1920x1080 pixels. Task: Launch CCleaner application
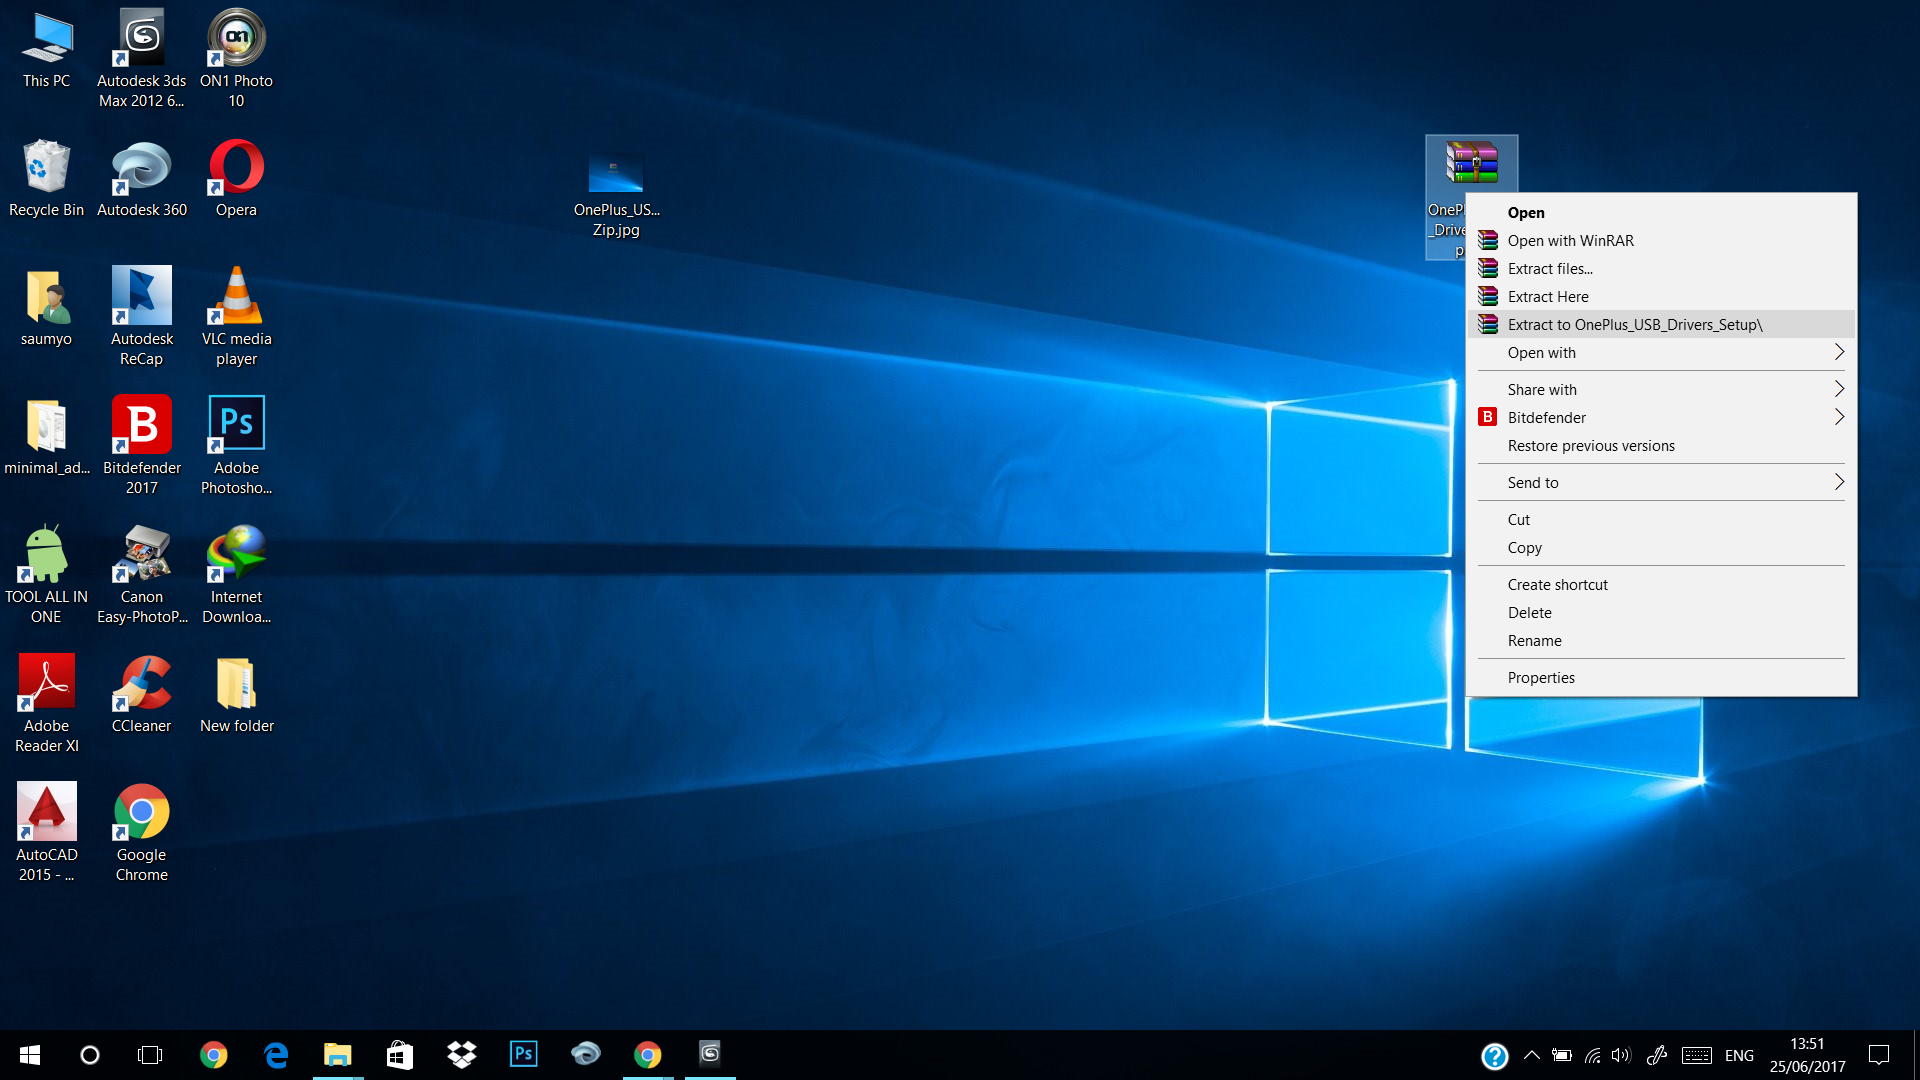coord(140,692)
